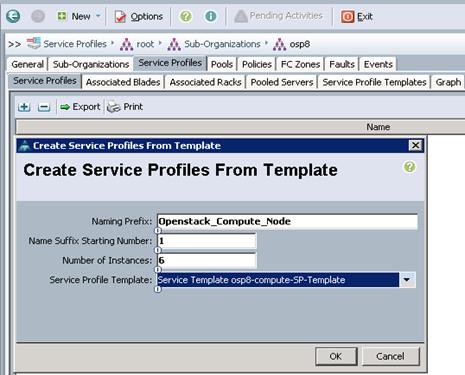Click the Service Profiles breadcrumb
Screen dimensions: 465x375
coord(75,44)
